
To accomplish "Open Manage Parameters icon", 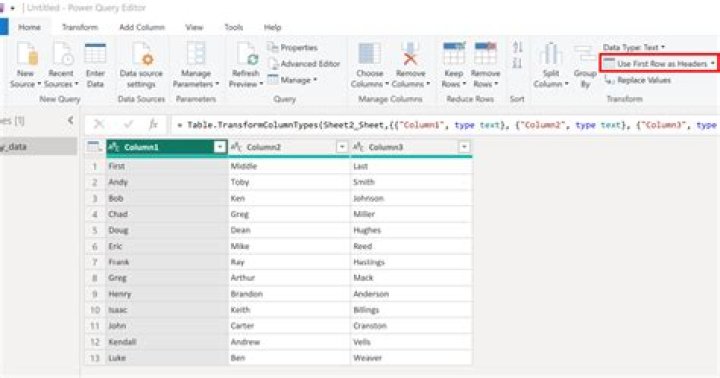I will click(x=196, y=54).
